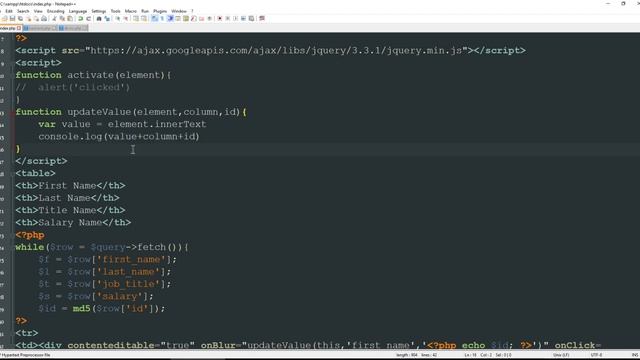Open the Language menu

tap(78, 11)
